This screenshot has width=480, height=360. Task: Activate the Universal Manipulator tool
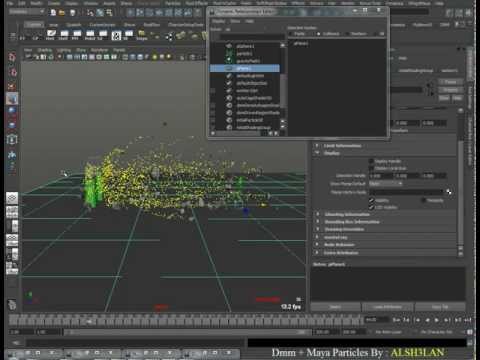point(12,139)
